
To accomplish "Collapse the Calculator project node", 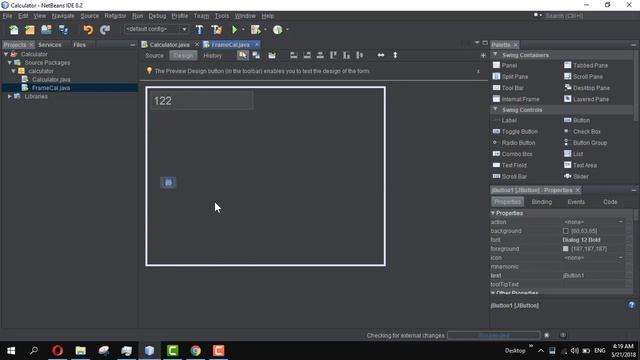I will point(6,54).
